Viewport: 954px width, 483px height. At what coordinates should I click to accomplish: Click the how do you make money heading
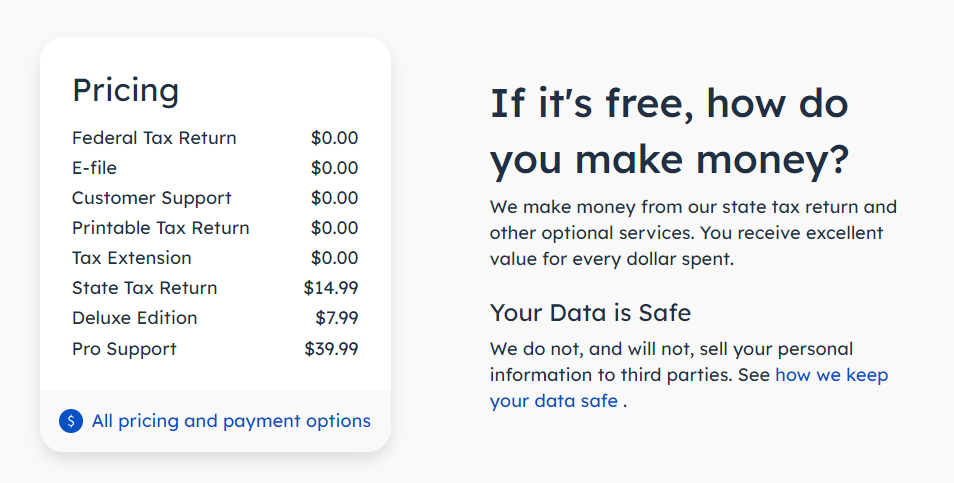point(669,131)
